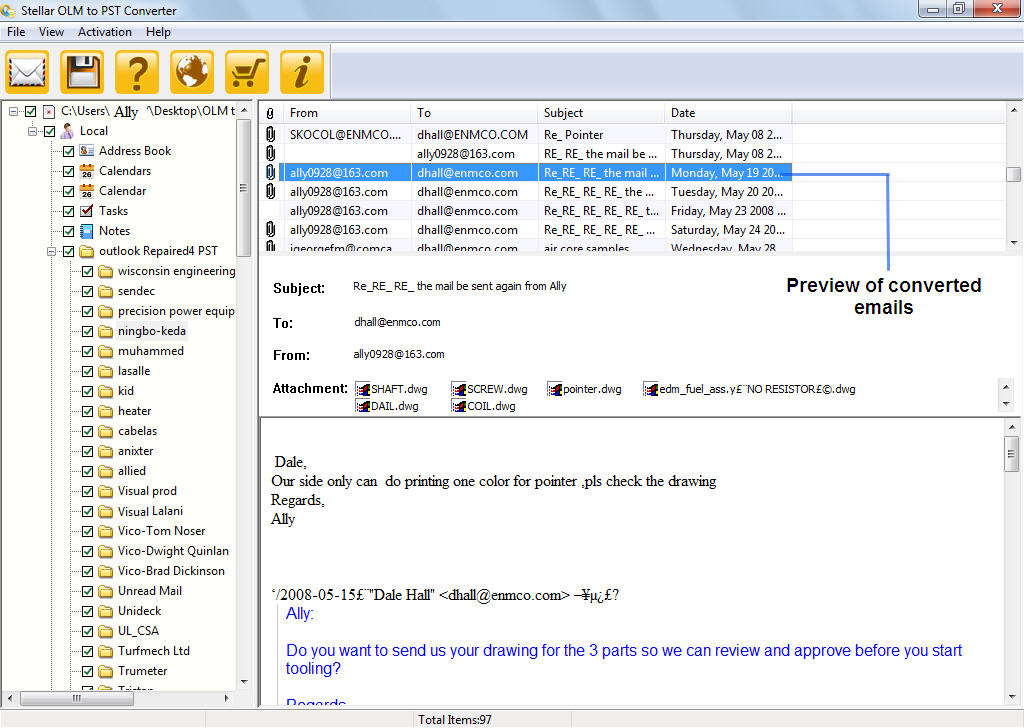Open the About info 'i' icon
Image resolution: width=1024 pixels, height=728 pixels.
coord(302,72)
